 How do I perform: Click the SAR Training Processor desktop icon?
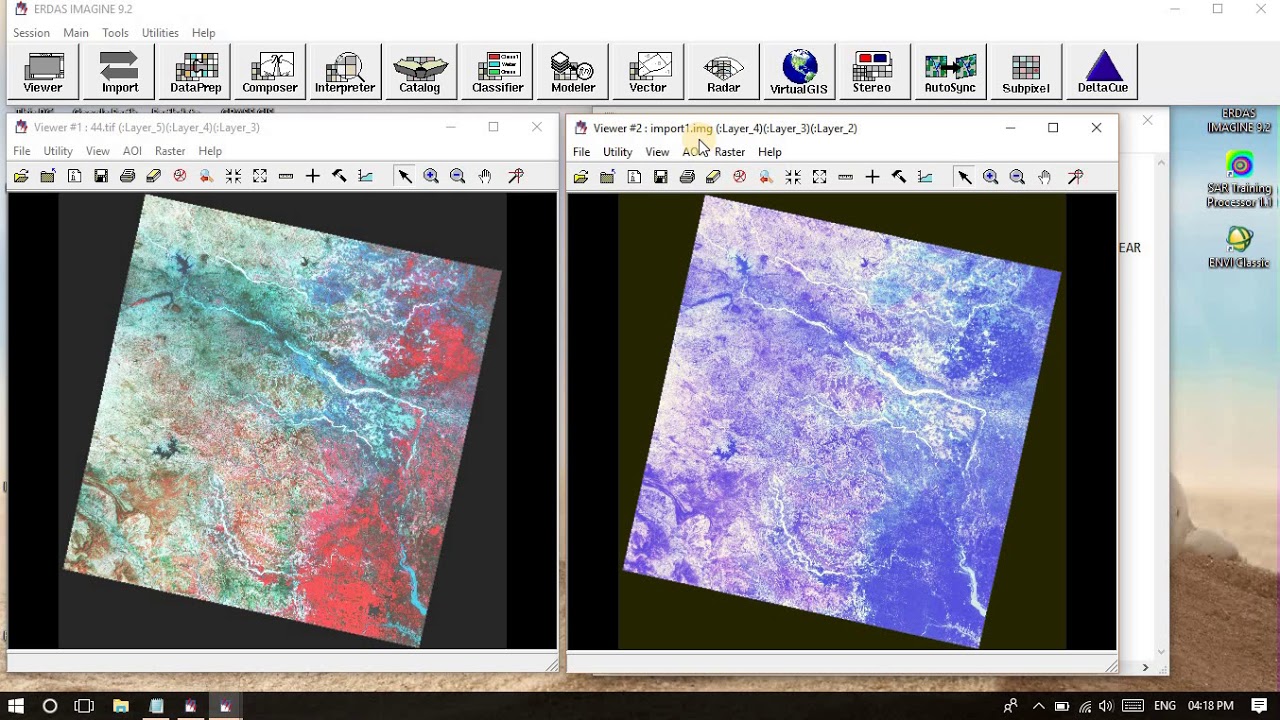click(1239, 181)
